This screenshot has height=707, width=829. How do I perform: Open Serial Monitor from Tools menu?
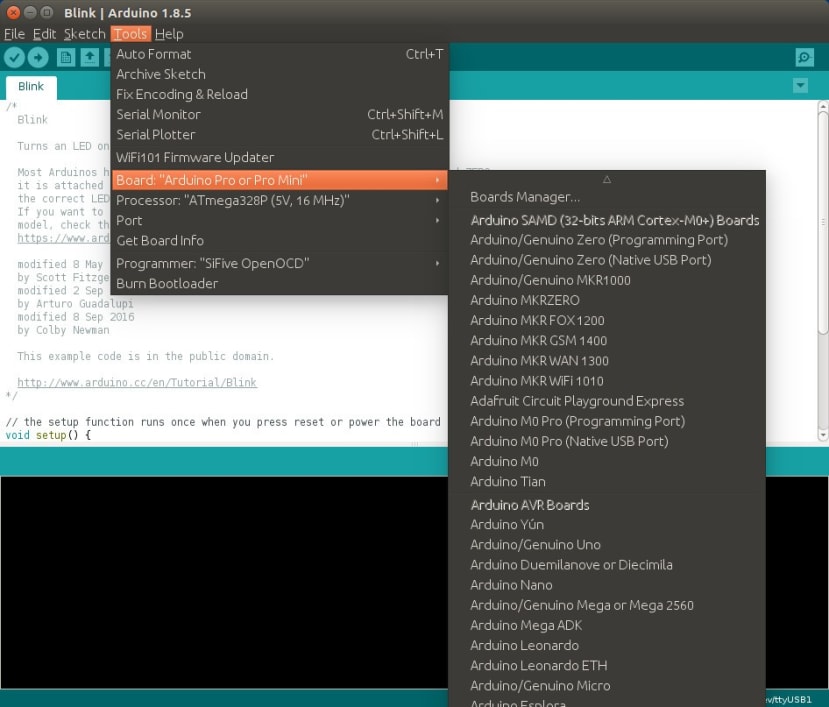[280, 114]
